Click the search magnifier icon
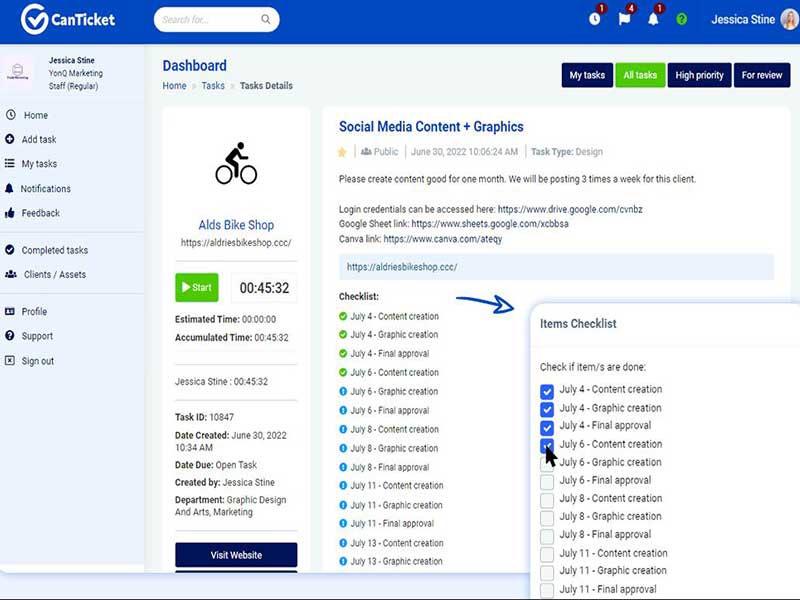800x600 pixels. pyautogui.click(x=266, y=19)
